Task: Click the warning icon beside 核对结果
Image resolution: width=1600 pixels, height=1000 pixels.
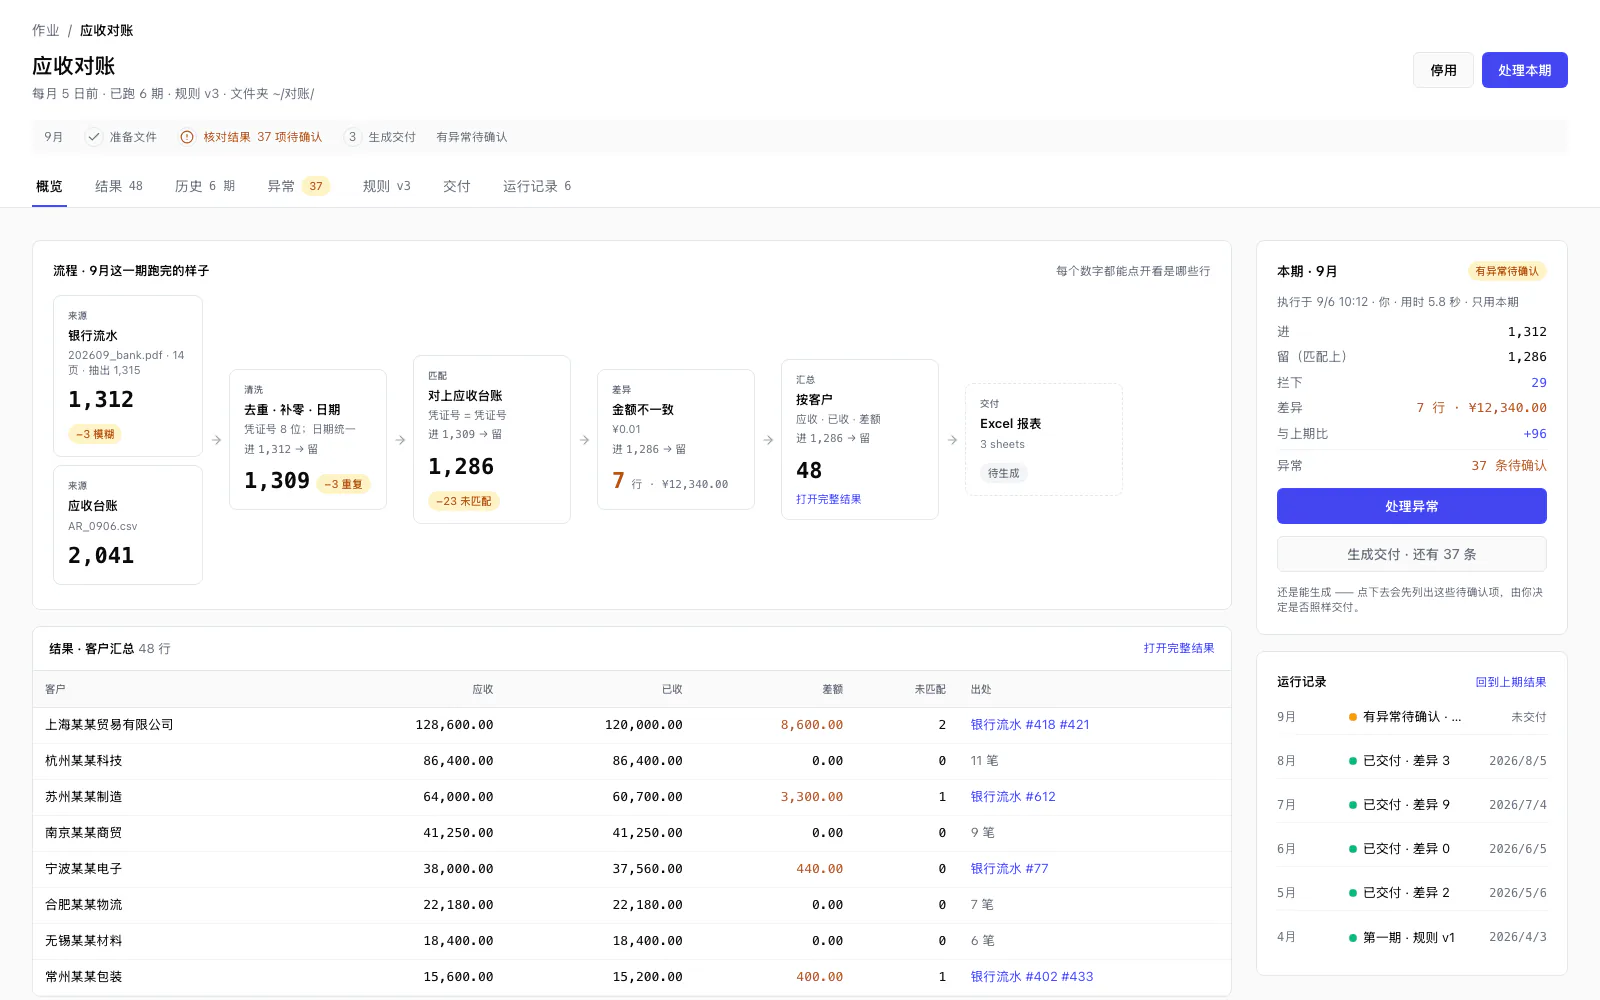Action: pyautogui.click(x=187, y=137)
